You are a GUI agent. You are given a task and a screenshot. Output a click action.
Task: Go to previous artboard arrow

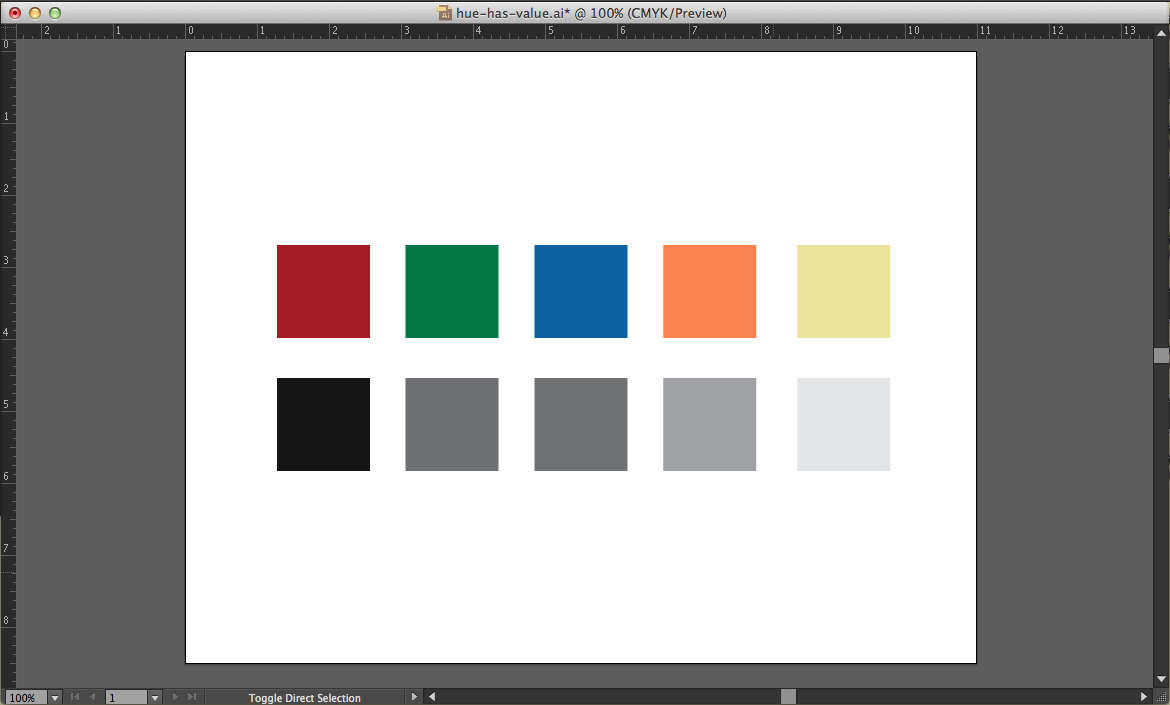pyautogui.click(x=93, y=697)
